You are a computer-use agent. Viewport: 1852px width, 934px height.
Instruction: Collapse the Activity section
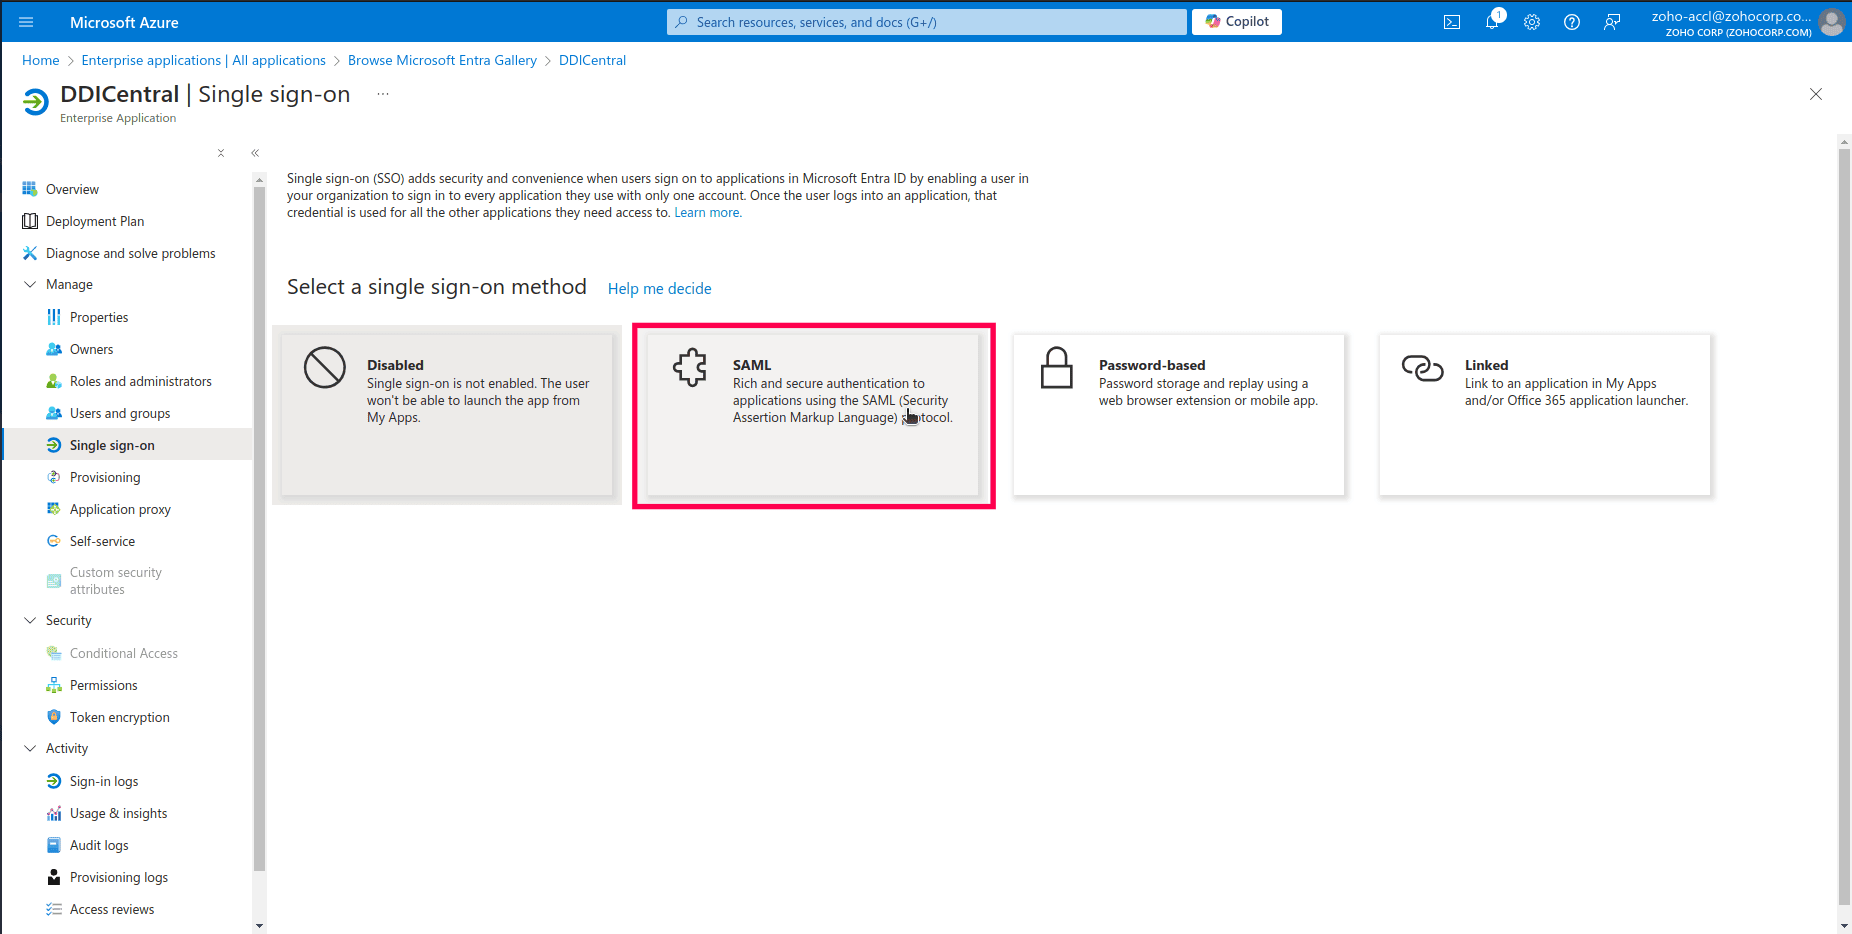[29, 748]
